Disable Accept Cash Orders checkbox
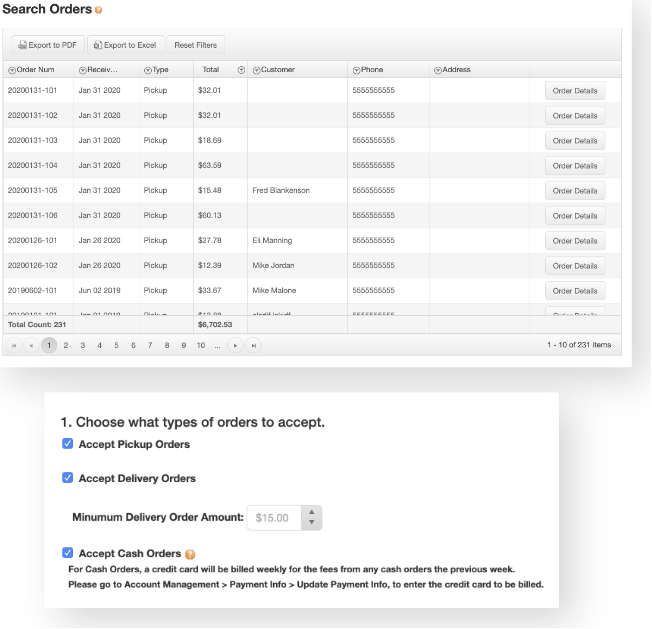 click(68, 553)
